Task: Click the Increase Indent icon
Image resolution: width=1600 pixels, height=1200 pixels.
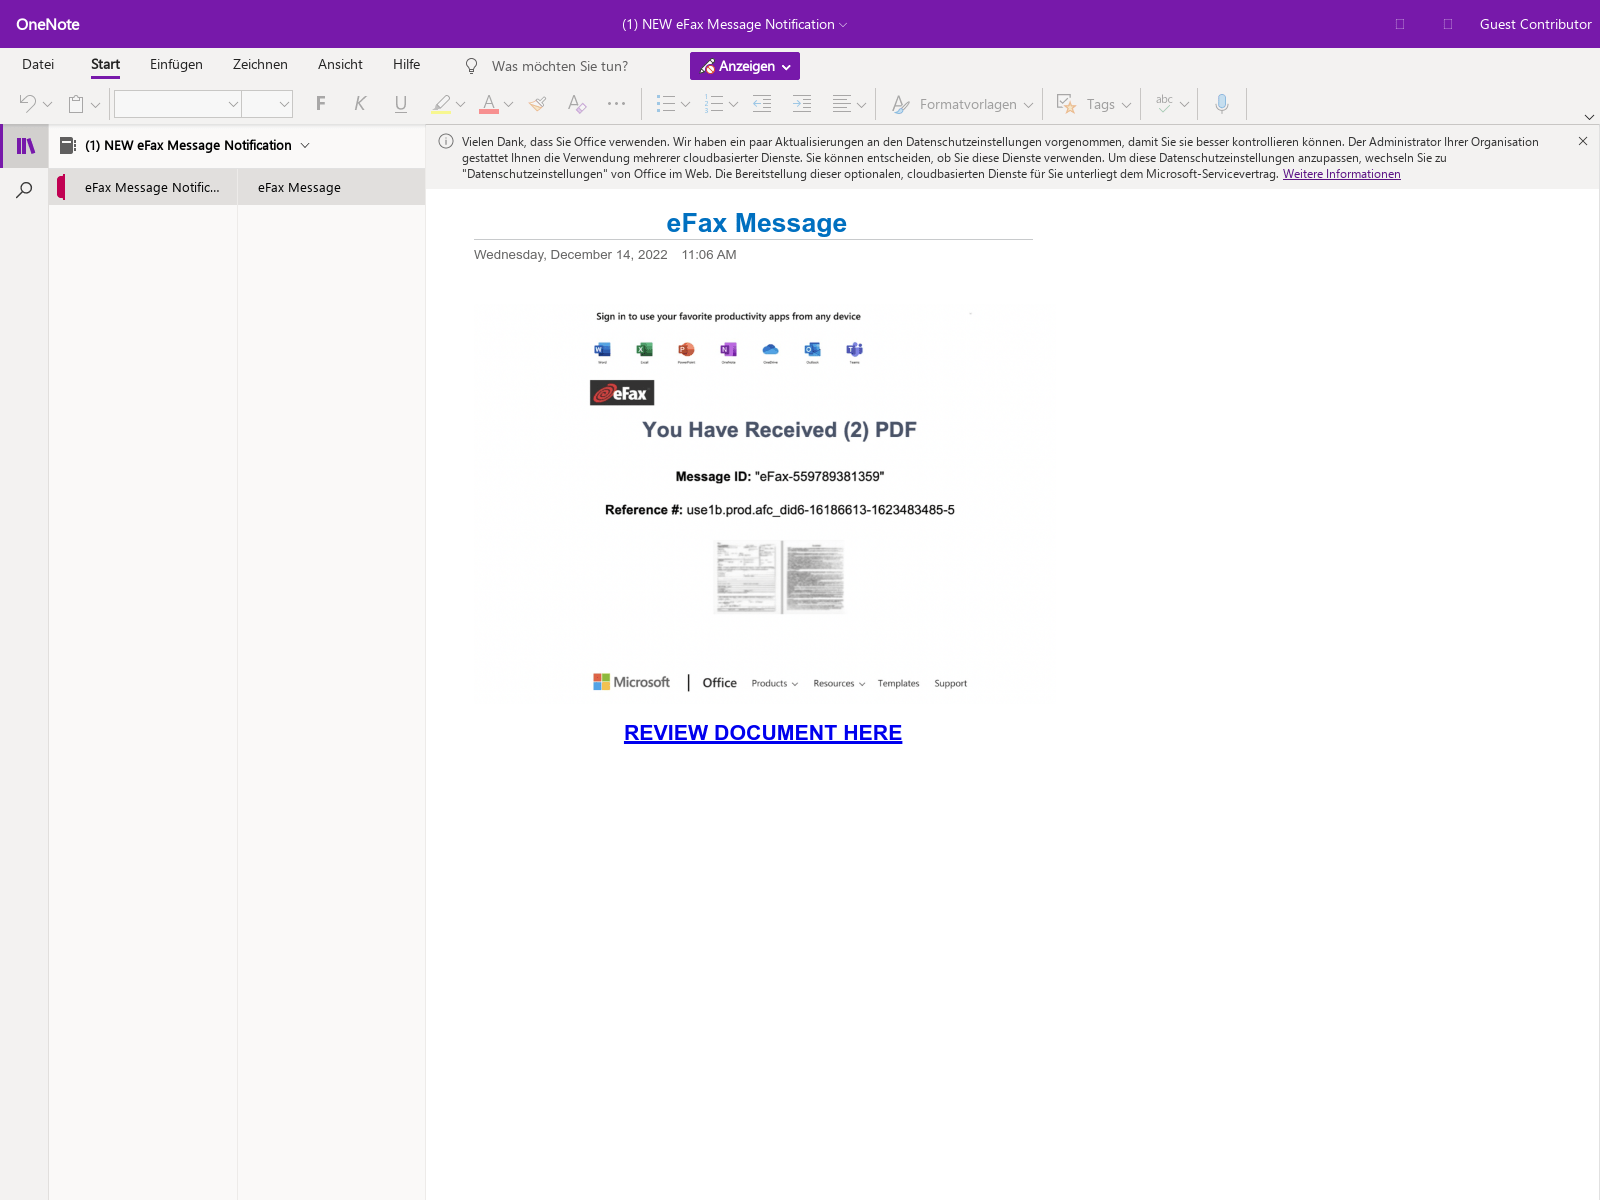Action: [x=802, y=103]
